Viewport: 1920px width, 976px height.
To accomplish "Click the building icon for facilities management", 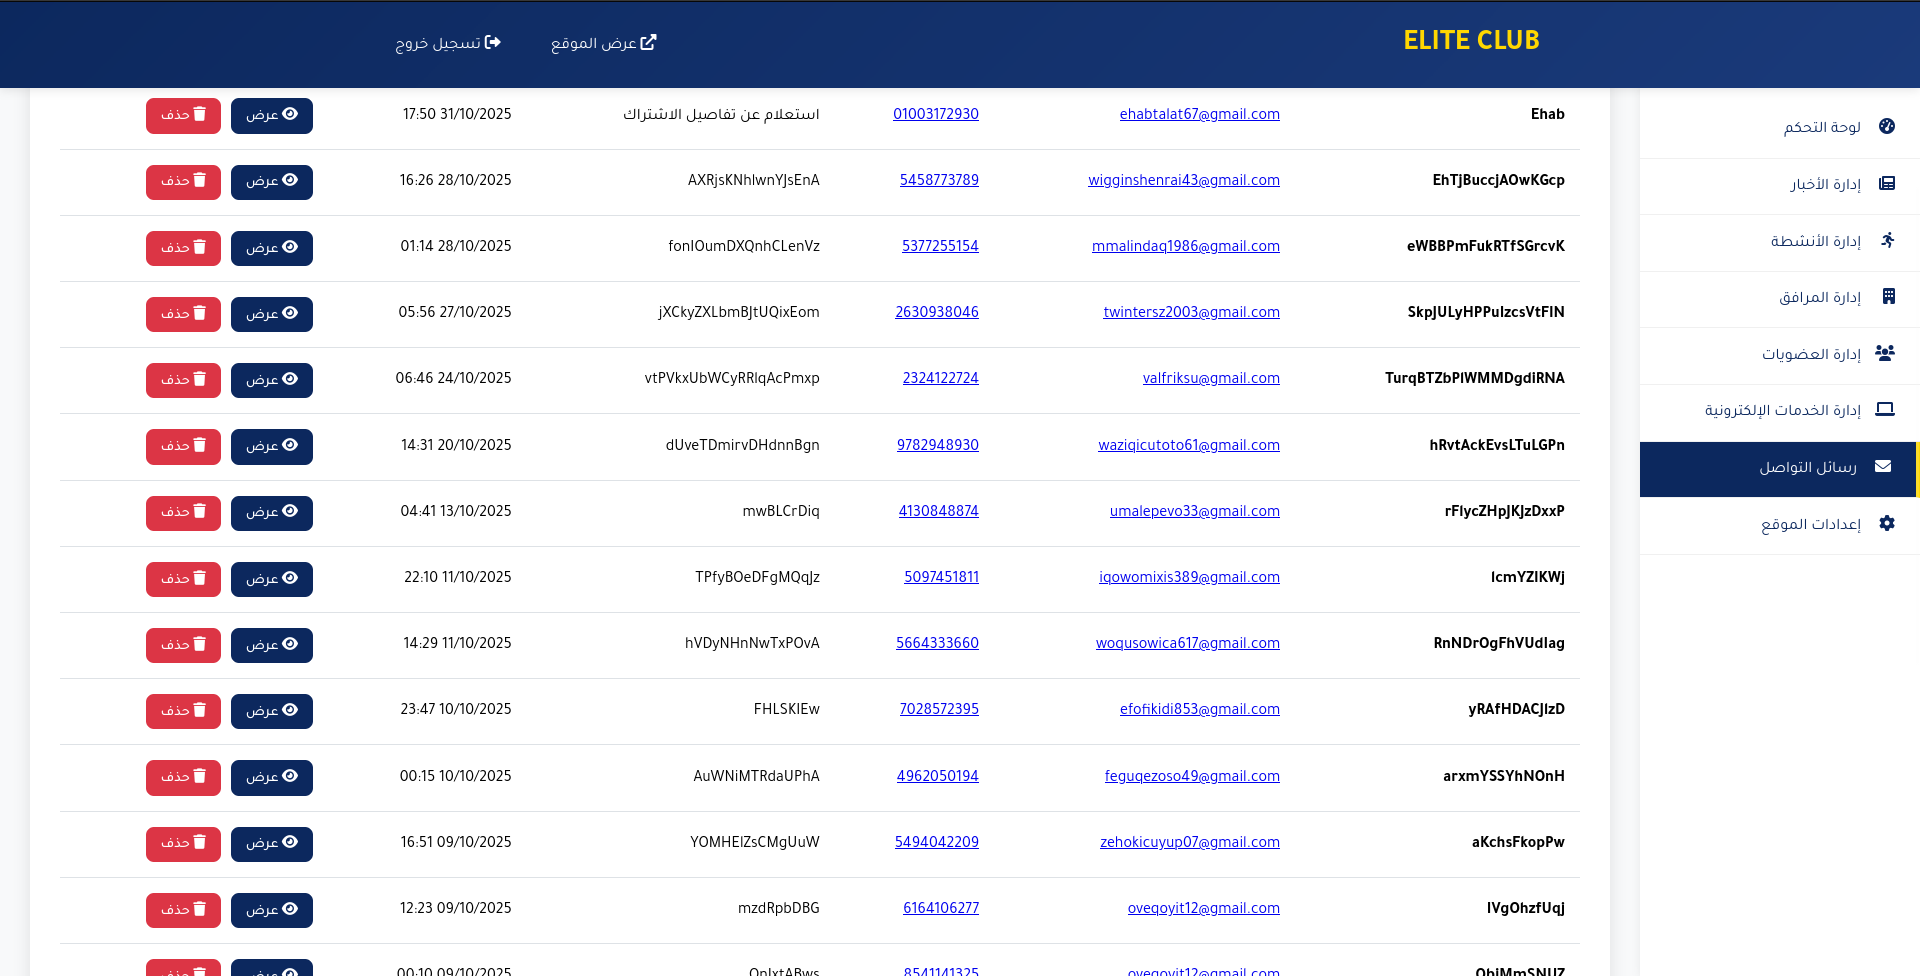I will (1888, 296).
